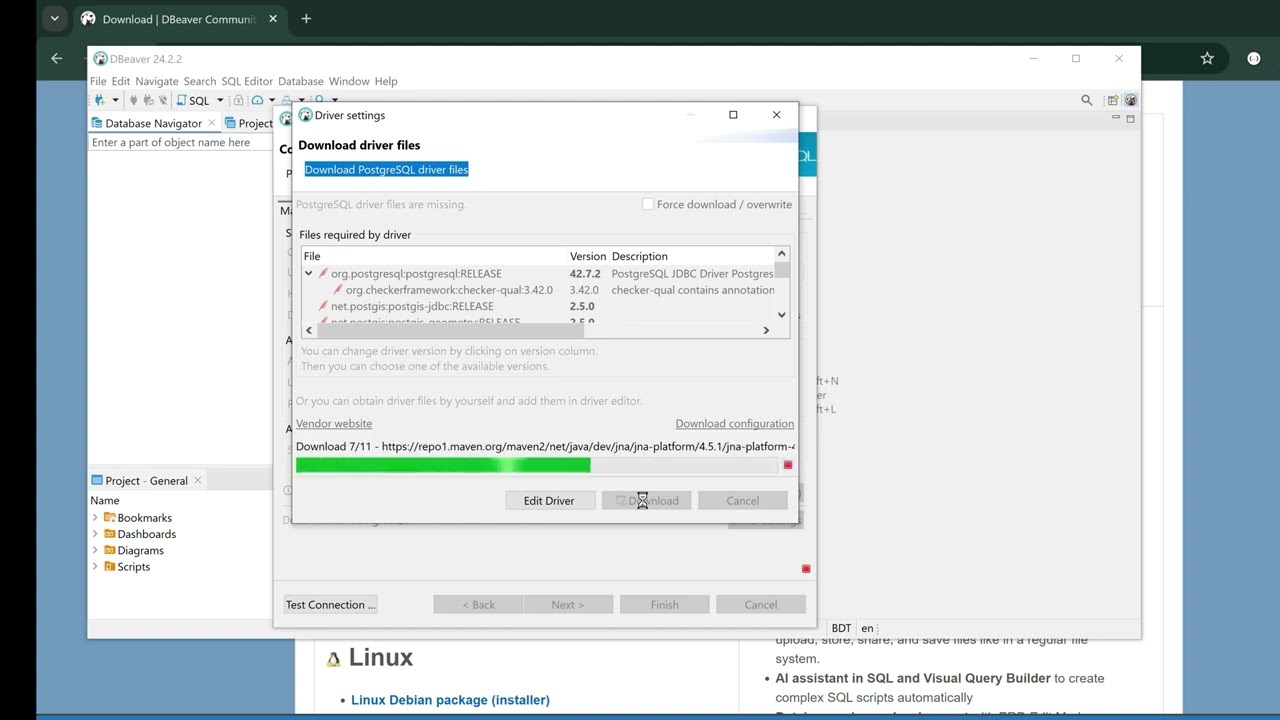
Task: Open the SQL Editor menu
Action: click(247, 81)
